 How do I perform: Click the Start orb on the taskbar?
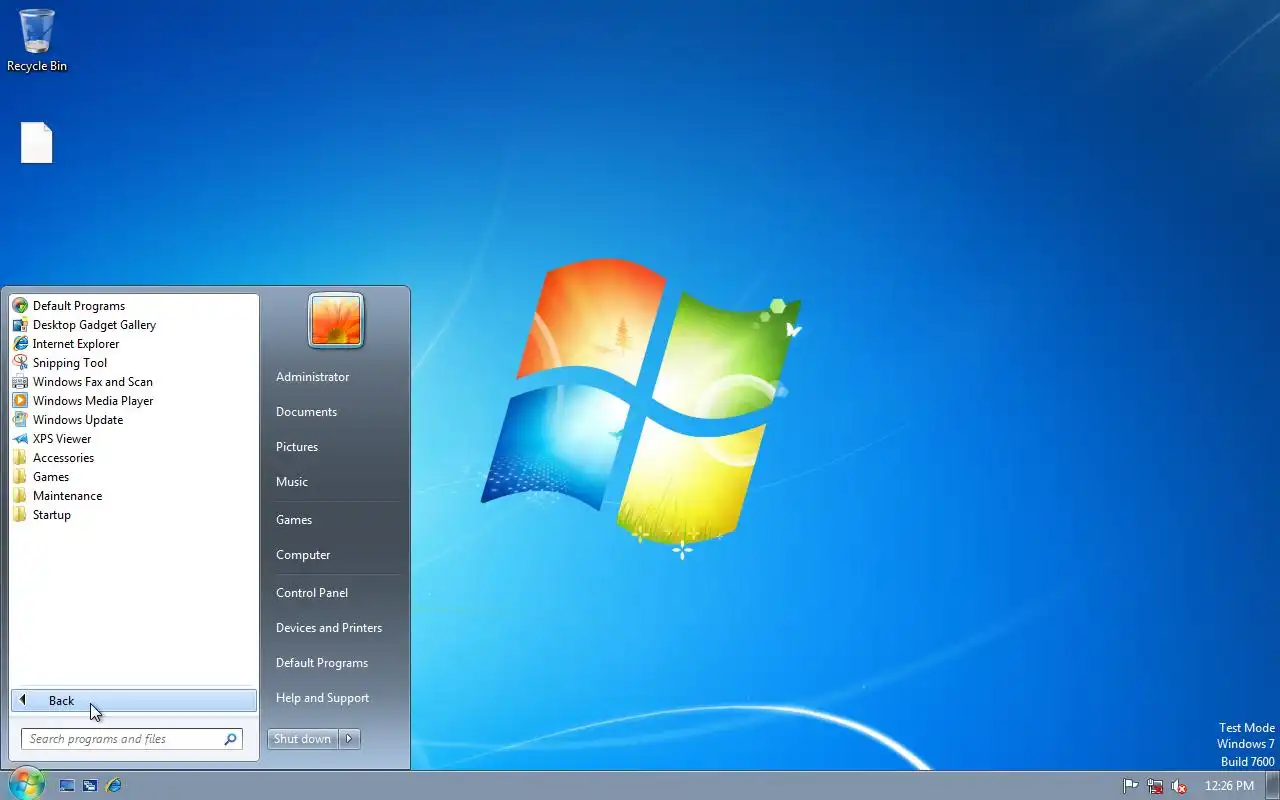point(26,784)
